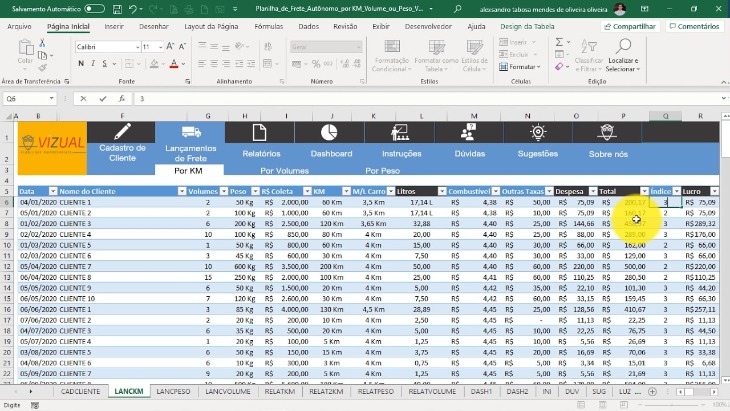This screenshot has width=730, height=411.
Task: Open the number format dropdown
Action: point(358,47)
